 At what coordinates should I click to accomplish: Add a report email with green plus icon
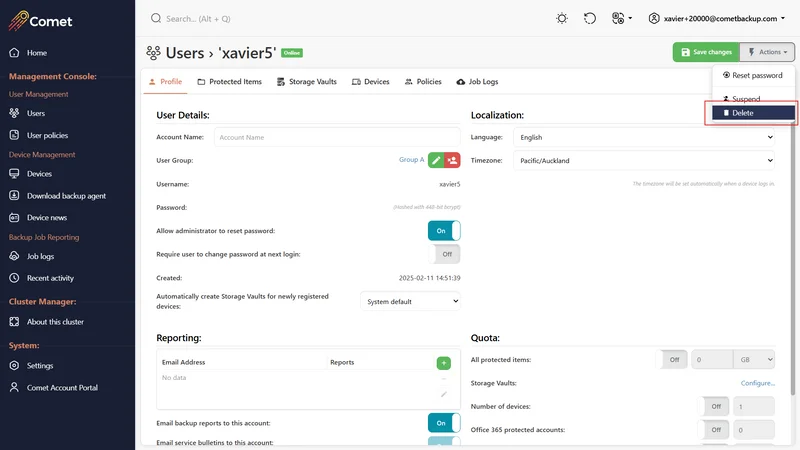coord(443,363)
